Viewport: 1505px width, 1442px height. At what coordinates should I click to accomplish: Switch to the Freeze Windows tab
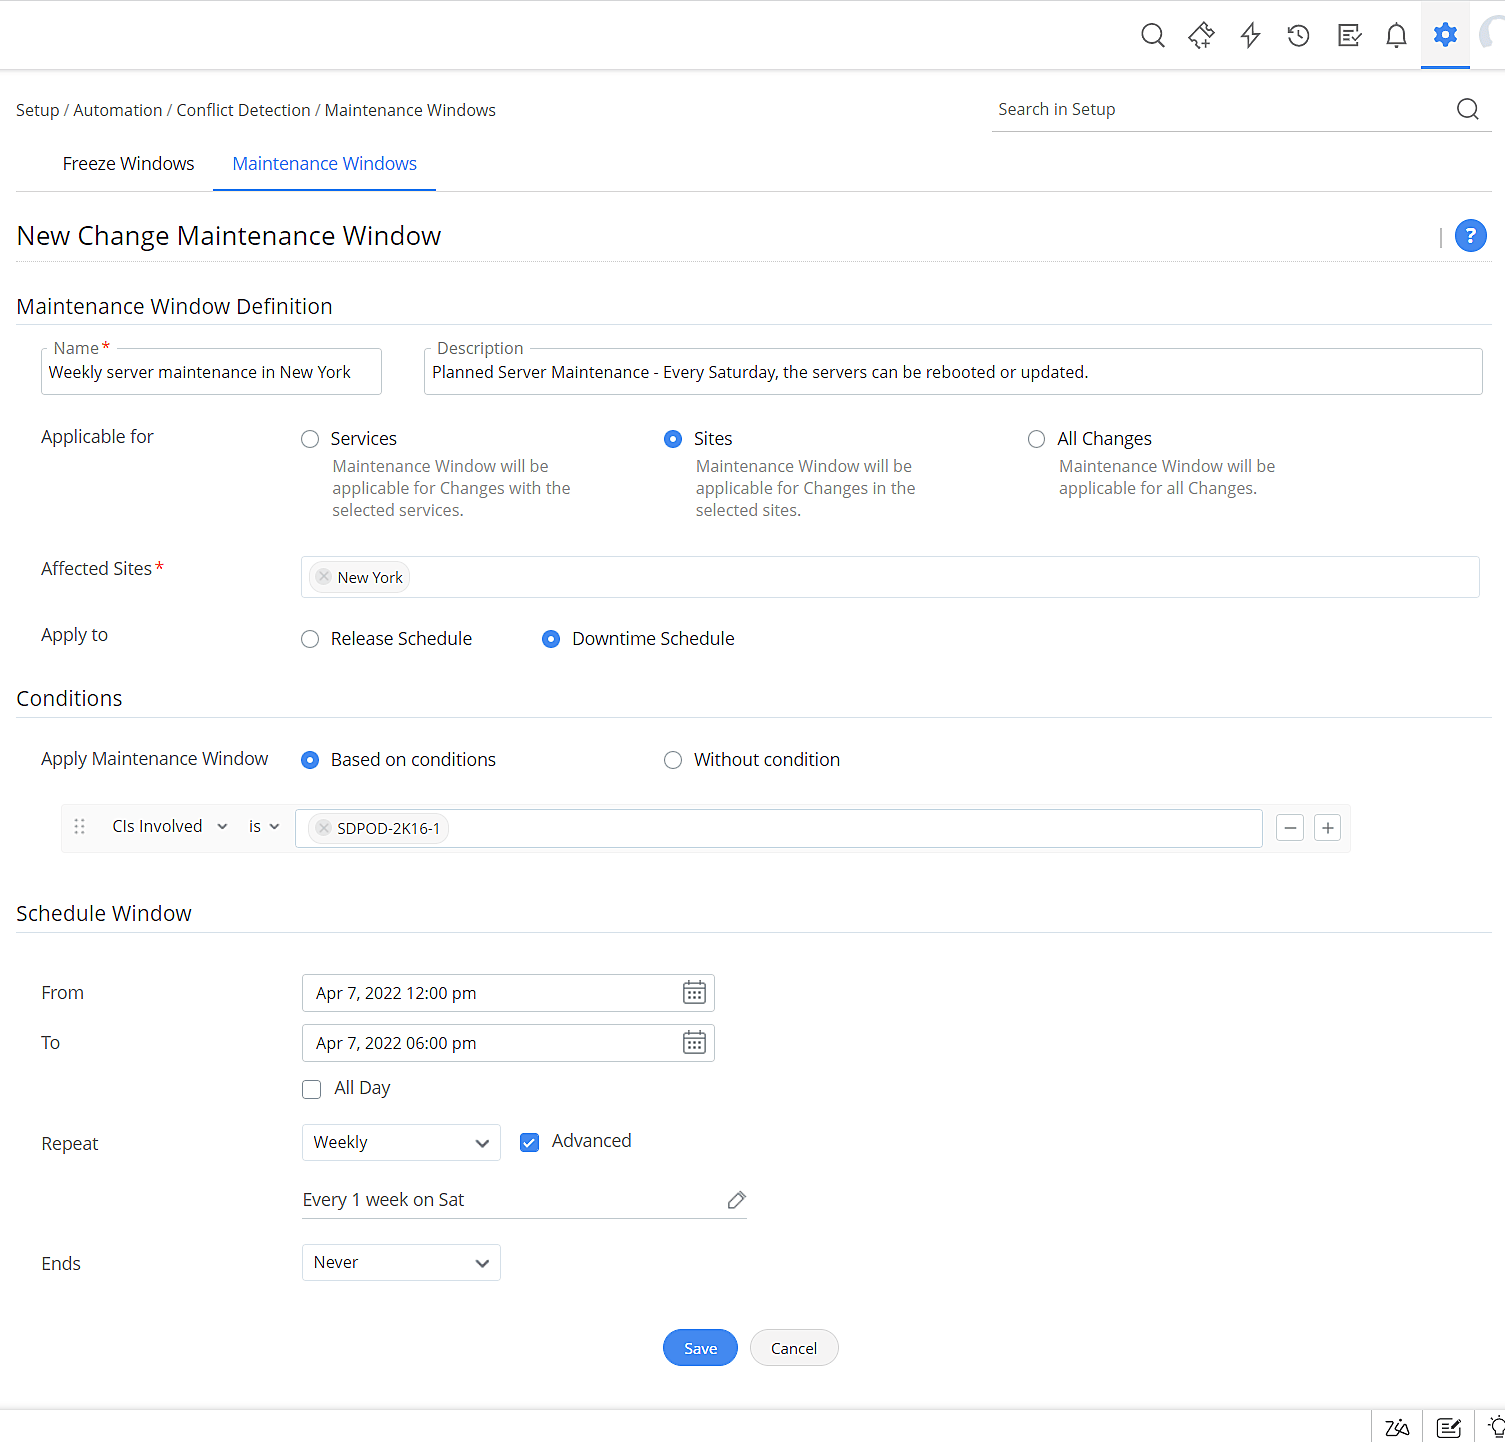(128, 164)
